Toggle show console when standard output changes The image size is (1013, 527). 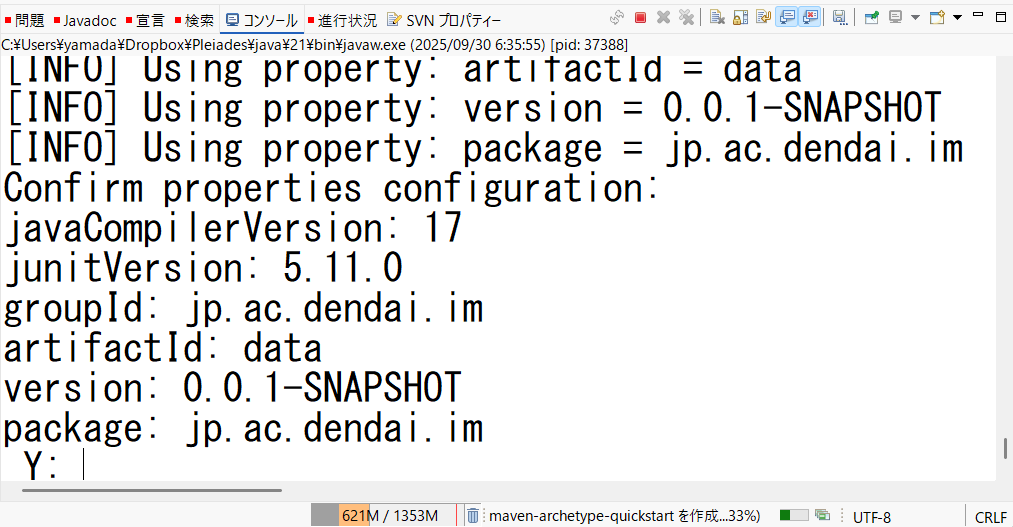pos(787,18)
